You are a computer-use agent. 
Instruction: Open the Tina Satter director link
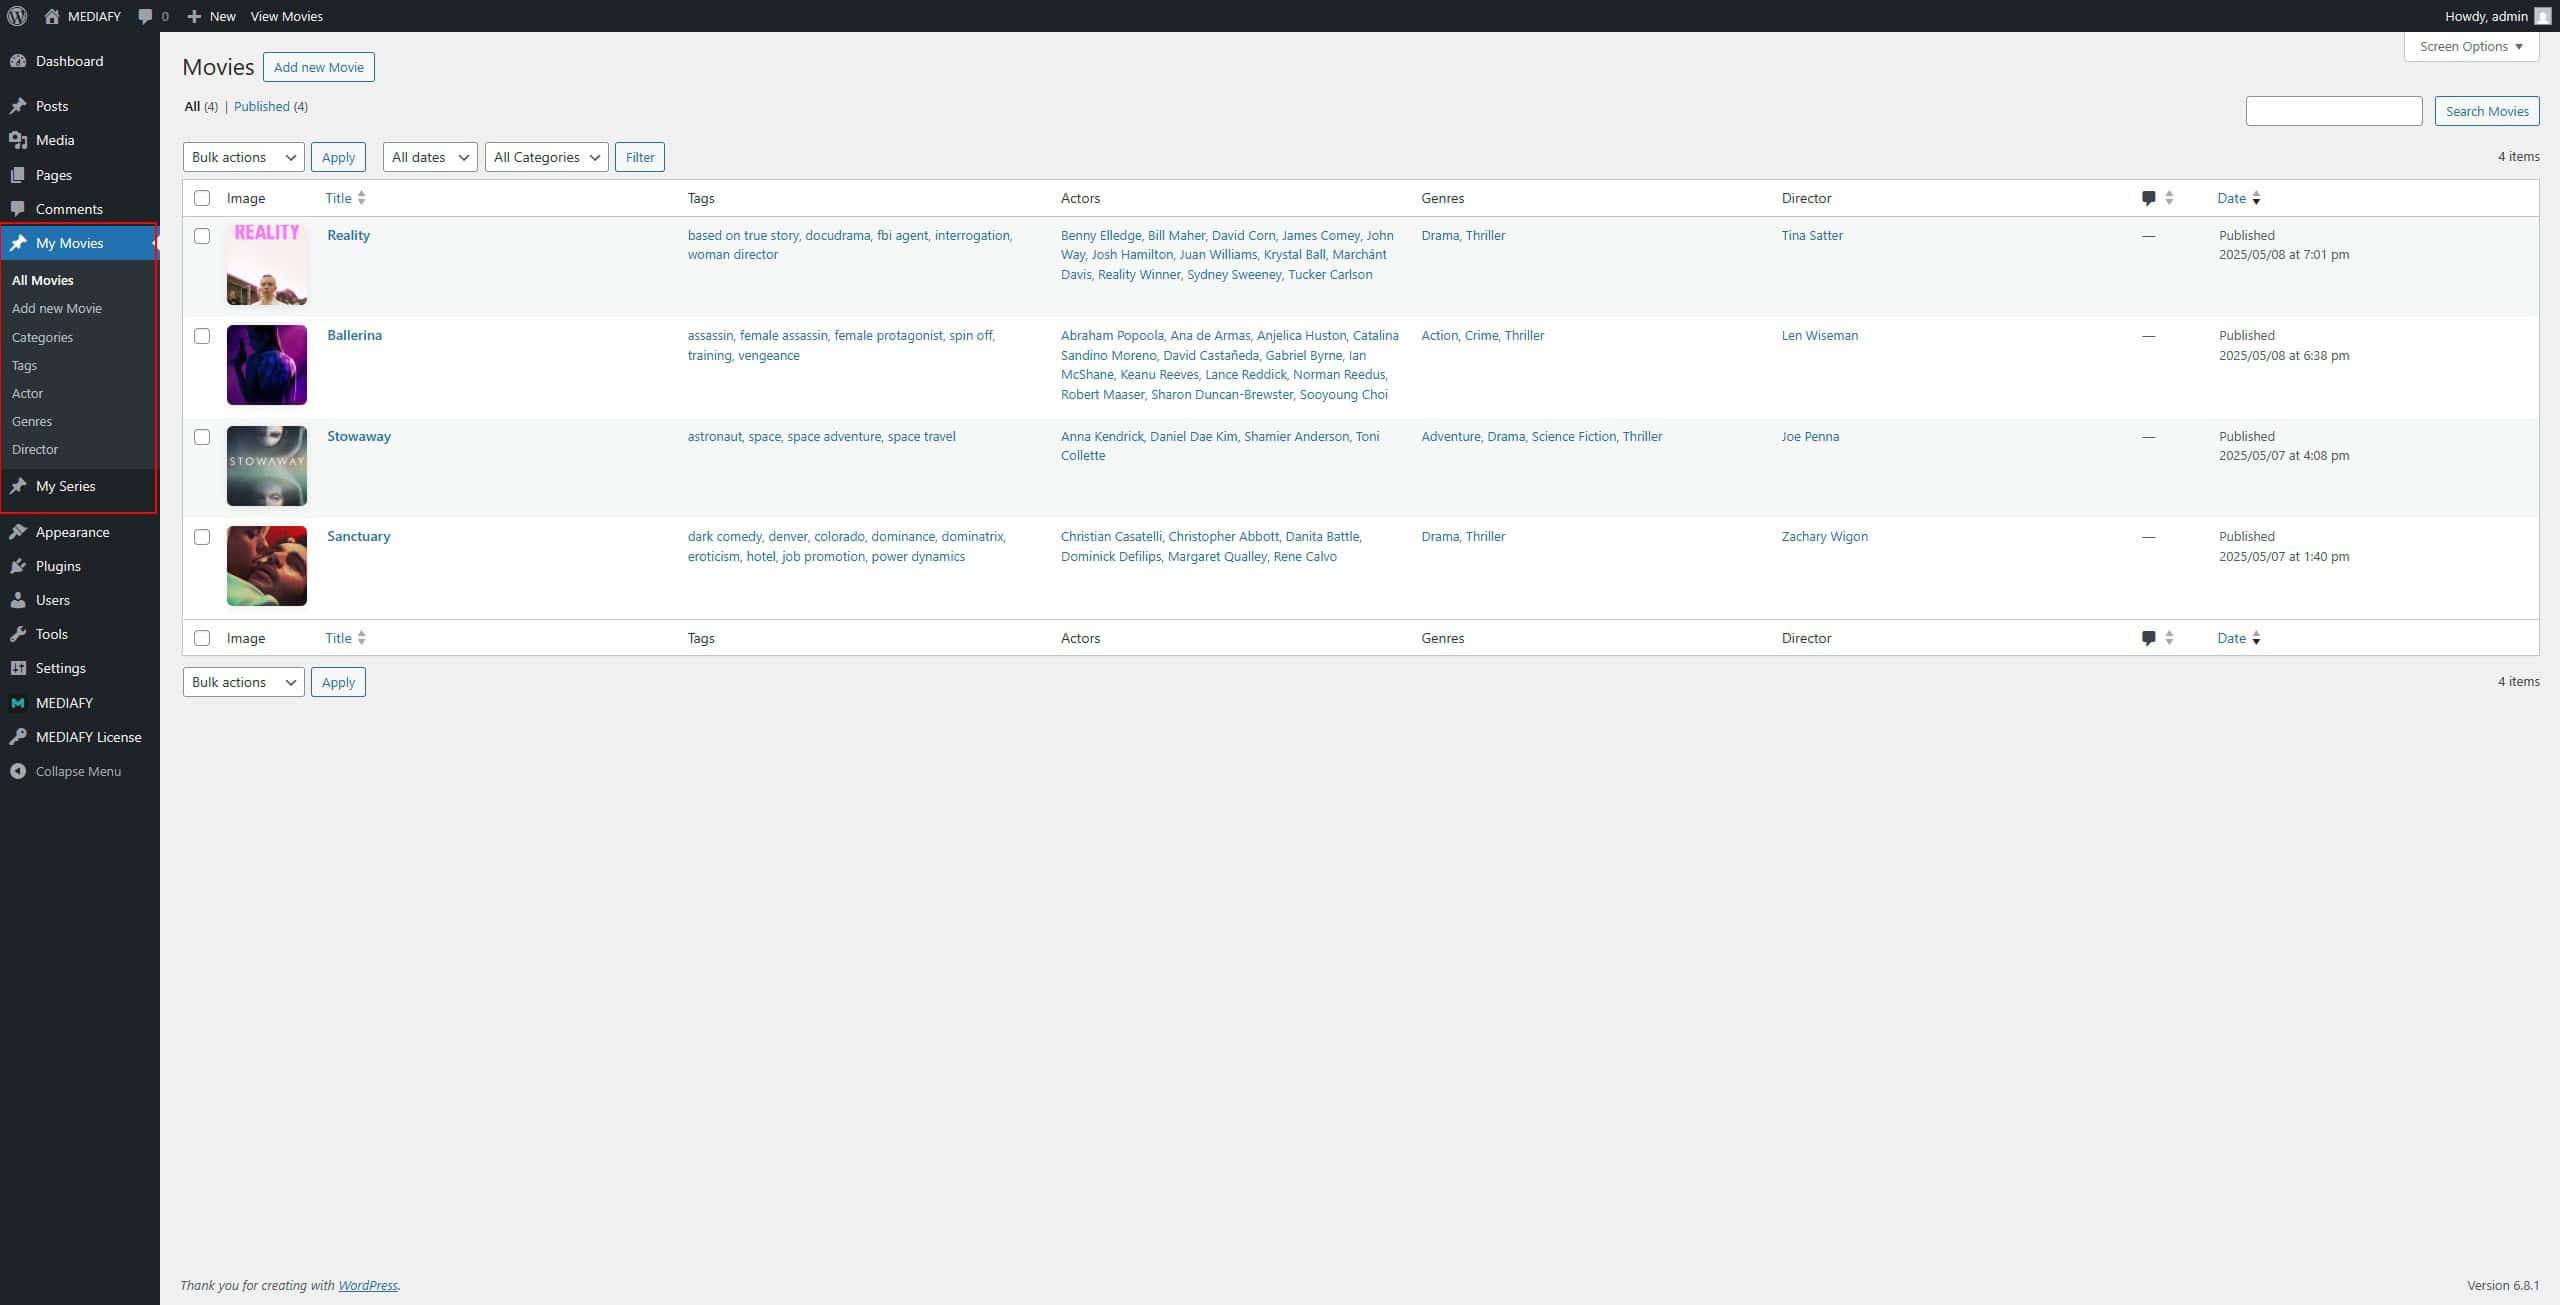click(1812, 235)
